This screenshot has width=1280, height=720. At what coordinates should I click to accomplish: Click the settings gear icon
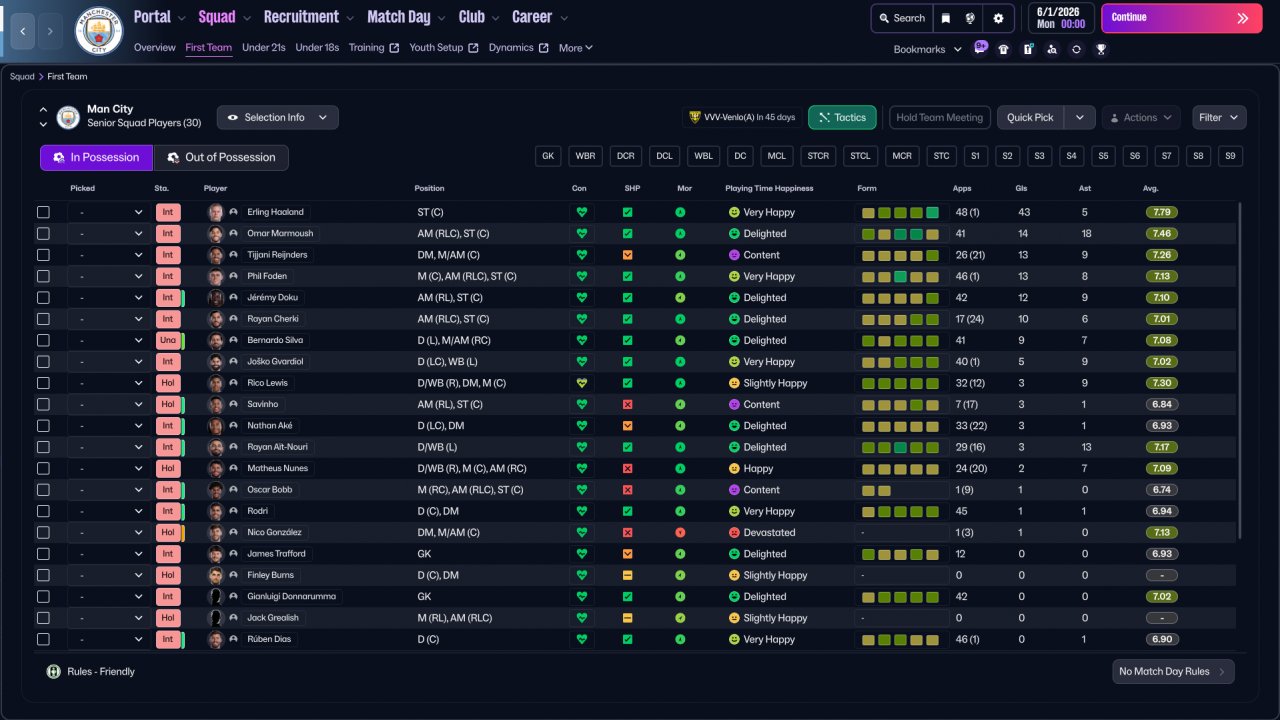click(998, 18)
